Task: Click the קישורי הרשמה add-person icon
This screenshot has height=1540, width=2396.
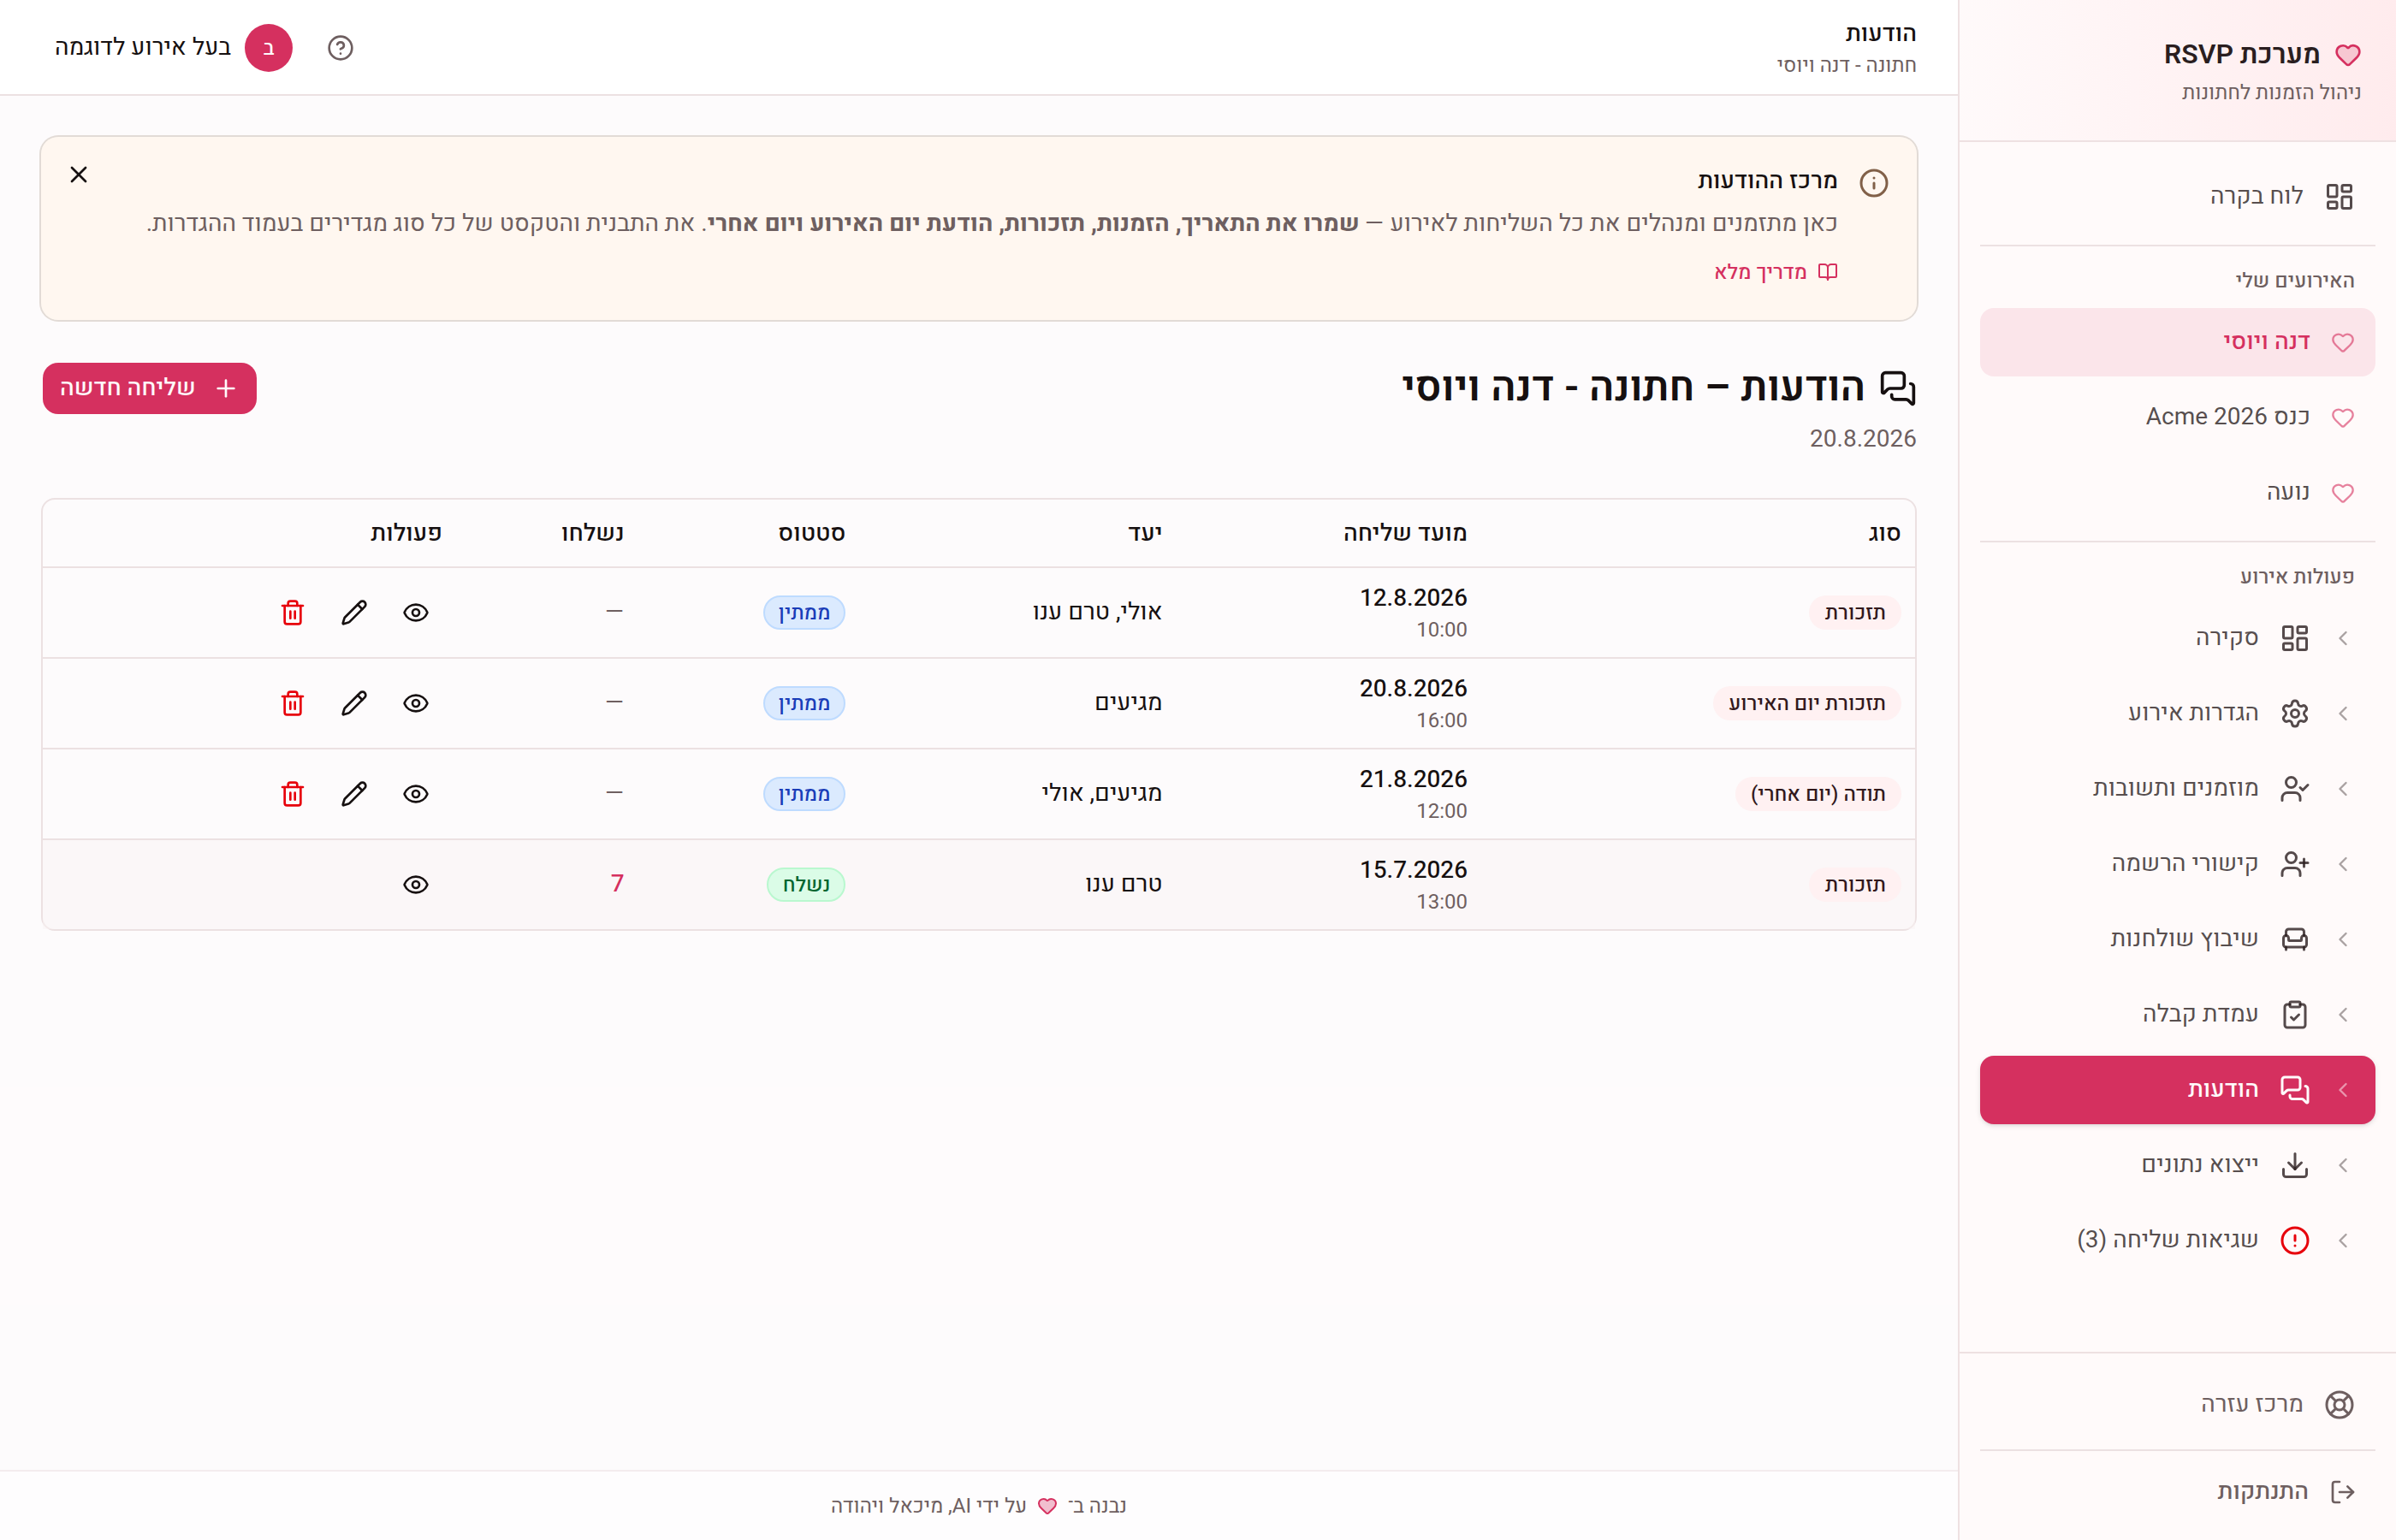Action: click(2295, 864)
